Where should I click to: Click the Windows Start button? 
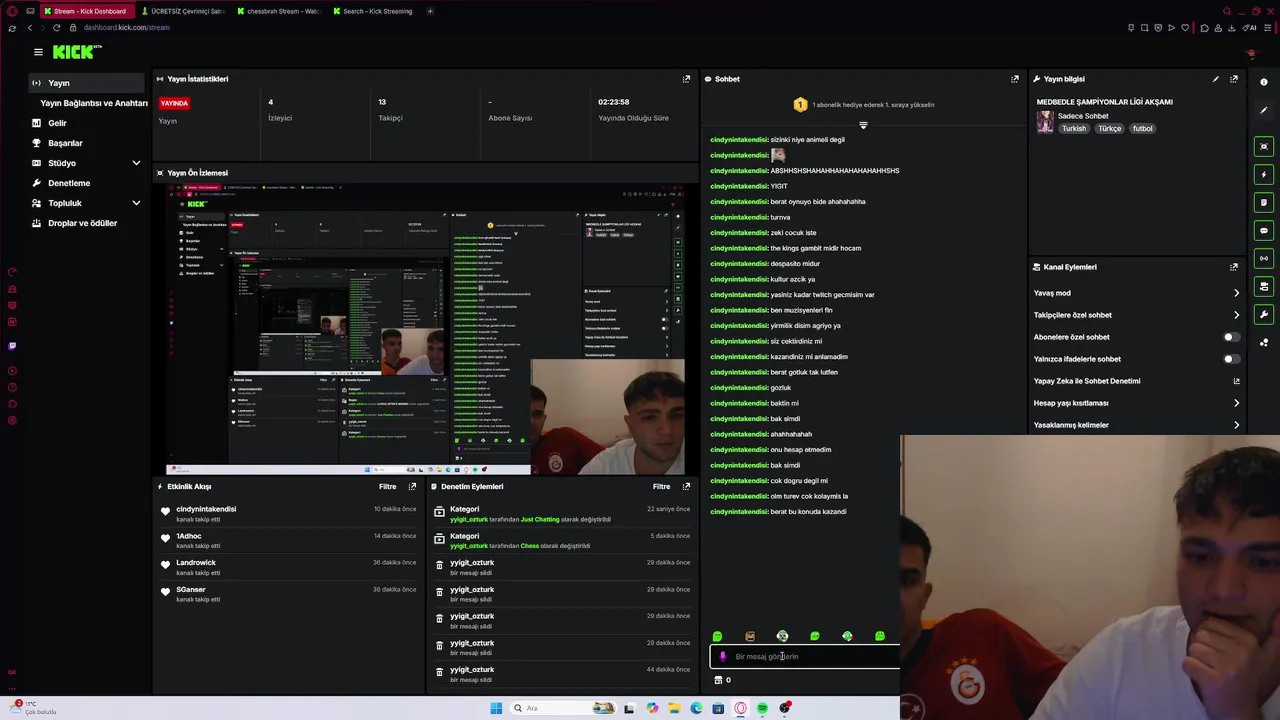pos(496,708)
